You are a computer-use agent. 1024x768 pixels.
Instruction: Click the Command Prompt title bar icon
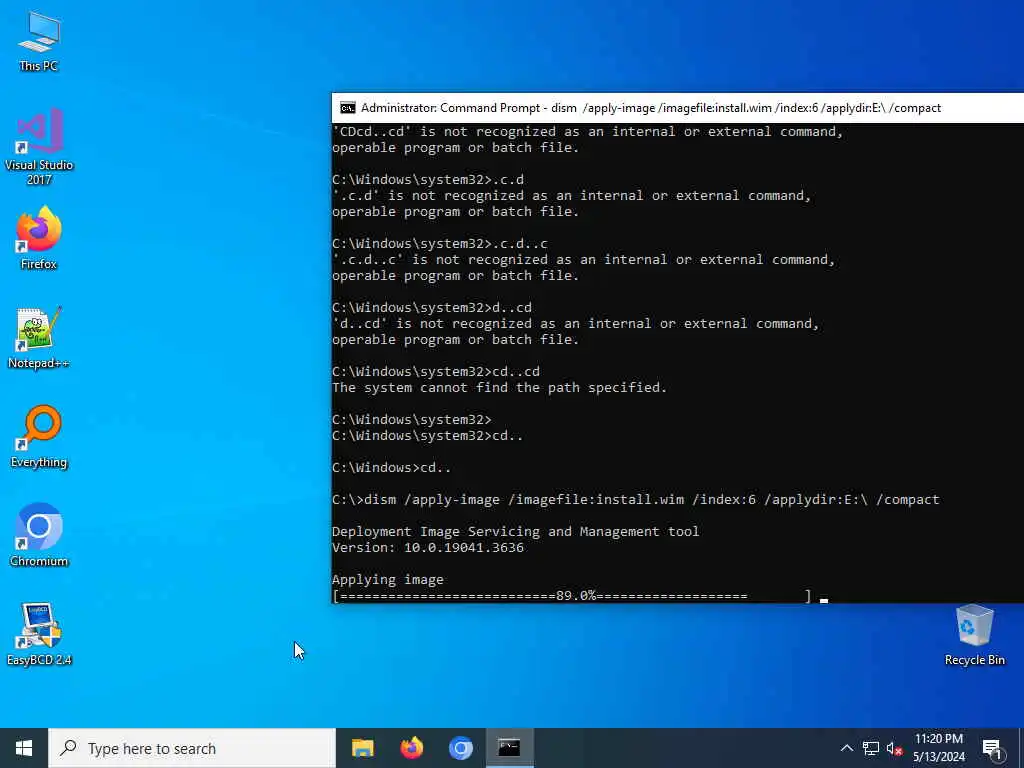tap(347, 108)
